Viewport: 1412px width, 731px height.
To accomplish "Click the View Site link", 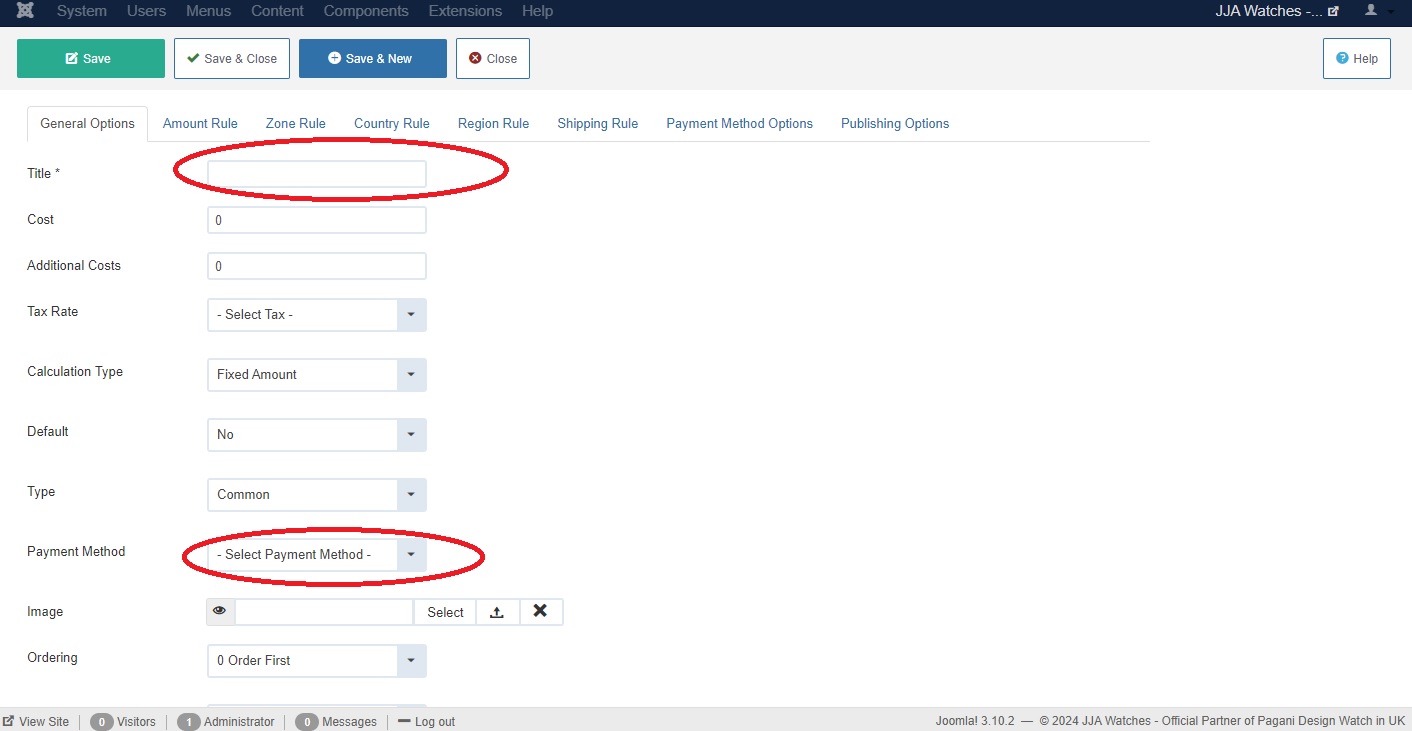I will pos(37,721).
